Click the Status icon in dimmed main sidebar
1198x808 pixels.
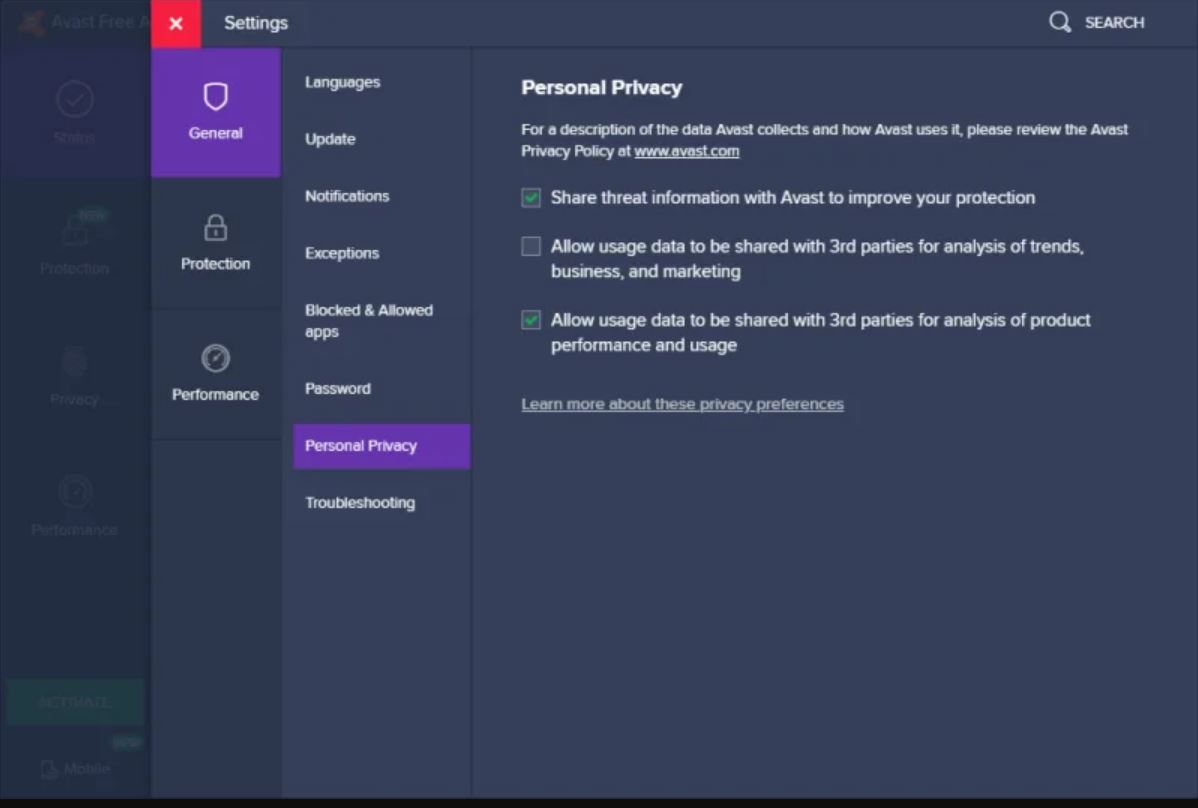point(75,99)
